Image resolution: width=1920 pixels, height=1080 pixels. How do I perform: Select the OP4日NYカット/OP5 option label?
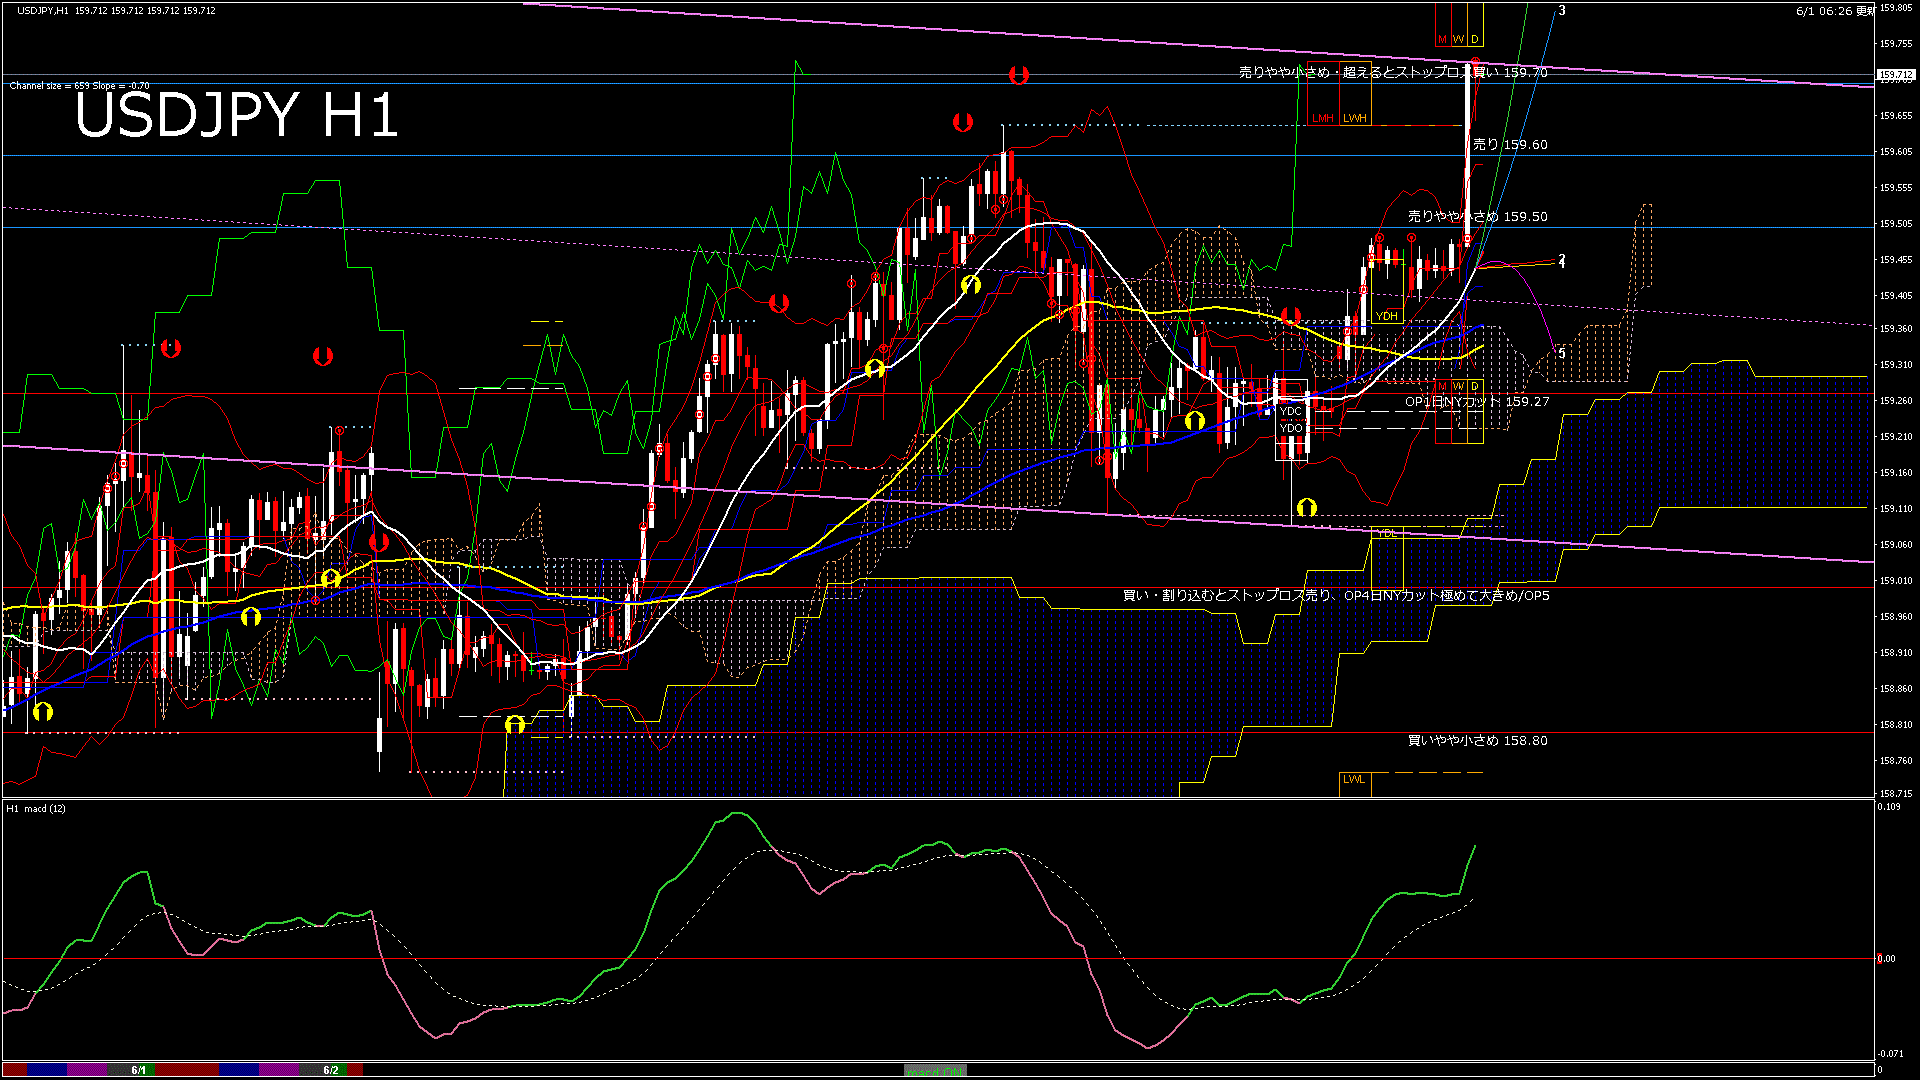[x=1336, y=596]
